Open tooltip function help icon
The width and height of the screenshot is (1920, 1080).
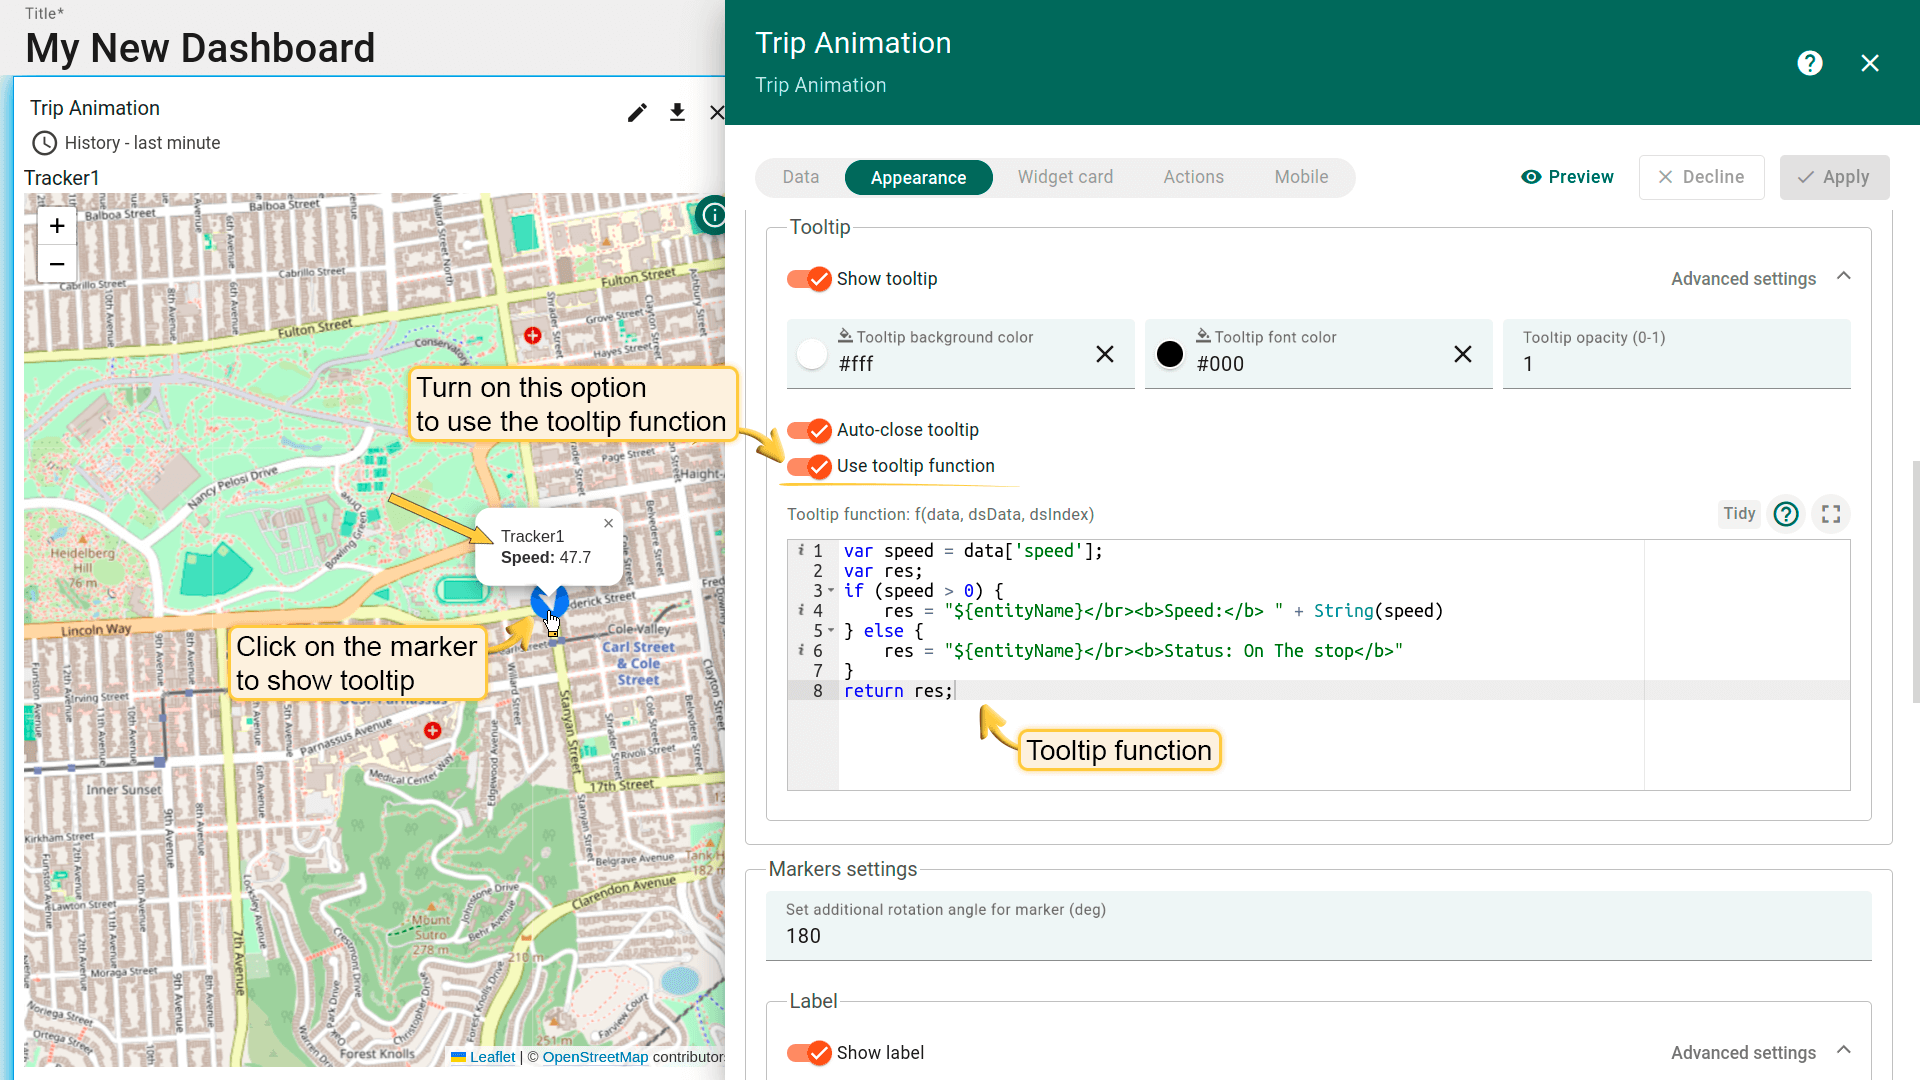1786,514
